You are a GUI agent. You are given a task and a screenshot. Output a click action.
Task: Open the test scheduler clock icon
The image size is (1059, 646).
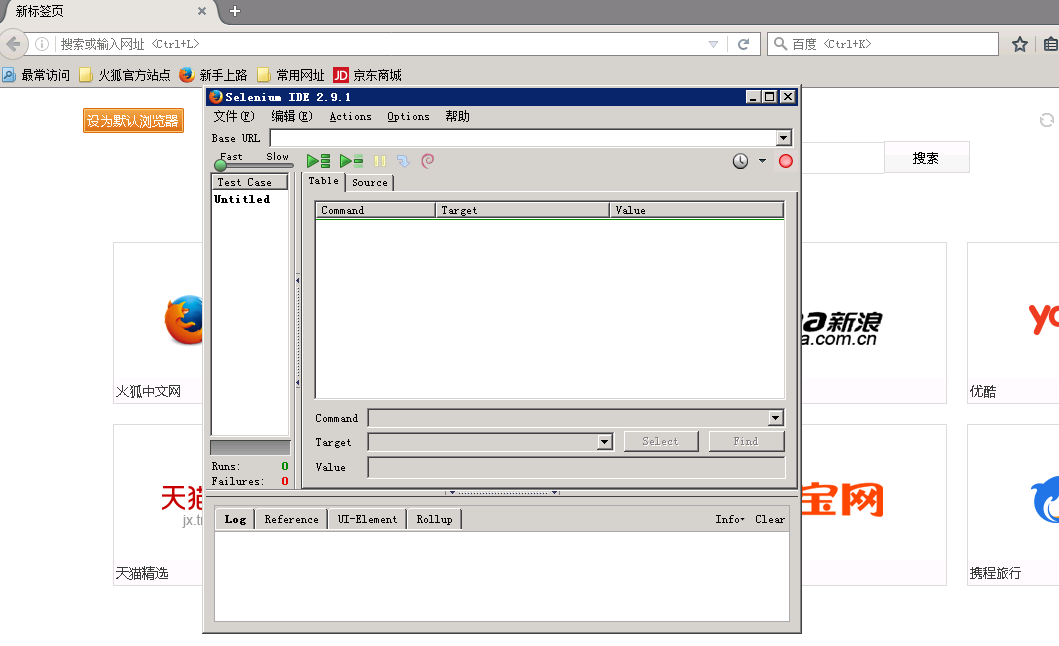[x=740, y=161]
